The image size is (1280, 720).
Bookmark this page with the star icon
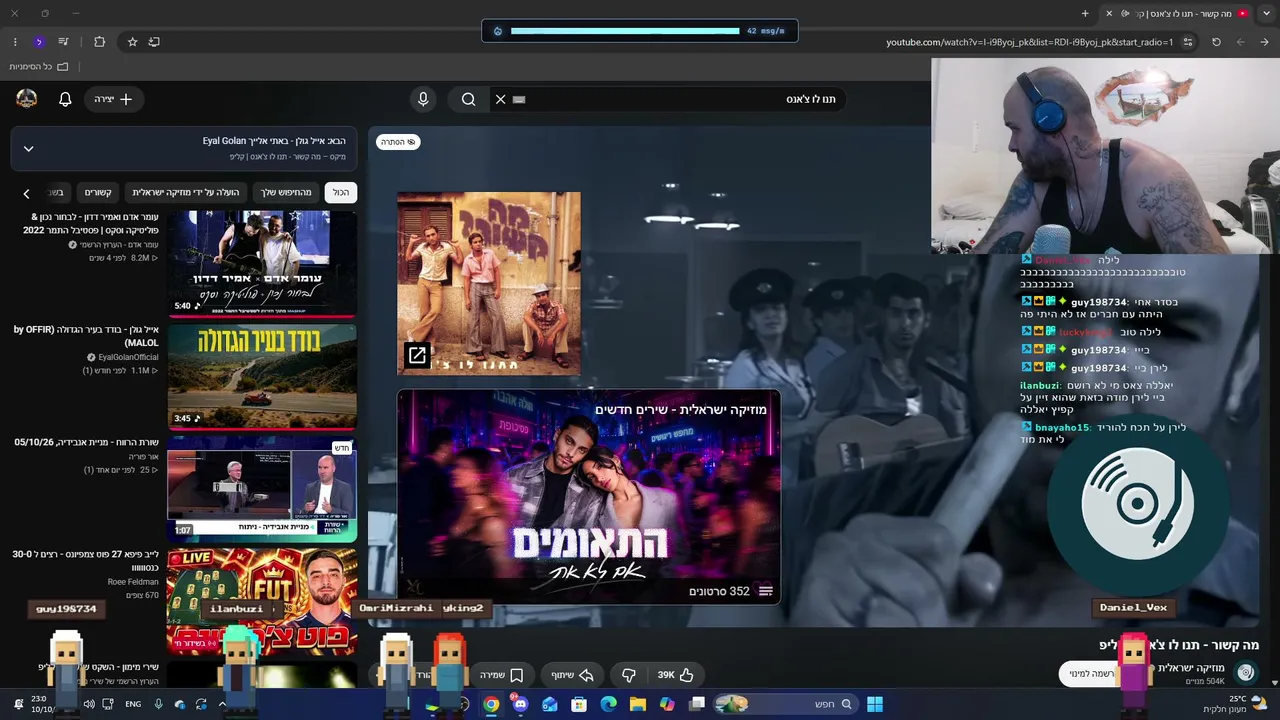point(132,42)
